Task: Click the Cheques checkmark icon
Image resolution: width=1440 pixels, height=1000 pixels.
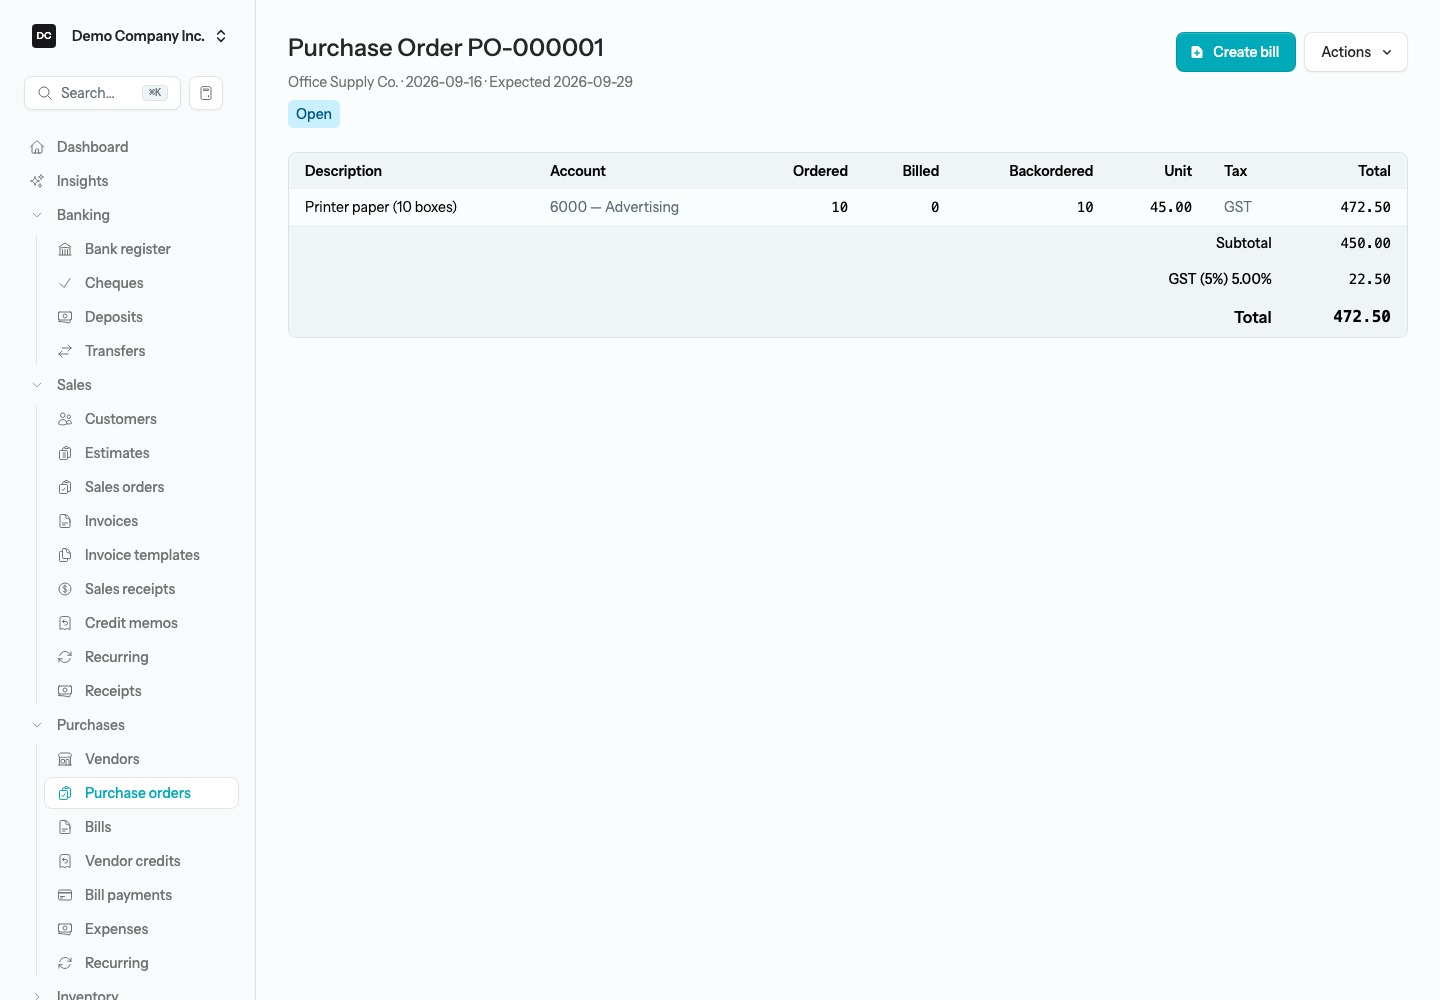Action: [65, 283]
